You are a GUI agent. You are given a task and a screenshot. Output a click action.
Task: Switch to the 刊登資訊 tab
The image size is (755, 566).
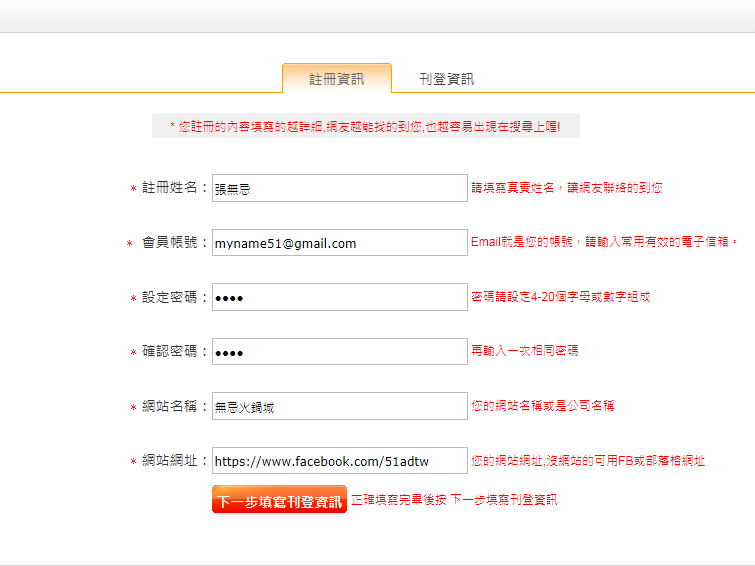[x=446, y=79]
